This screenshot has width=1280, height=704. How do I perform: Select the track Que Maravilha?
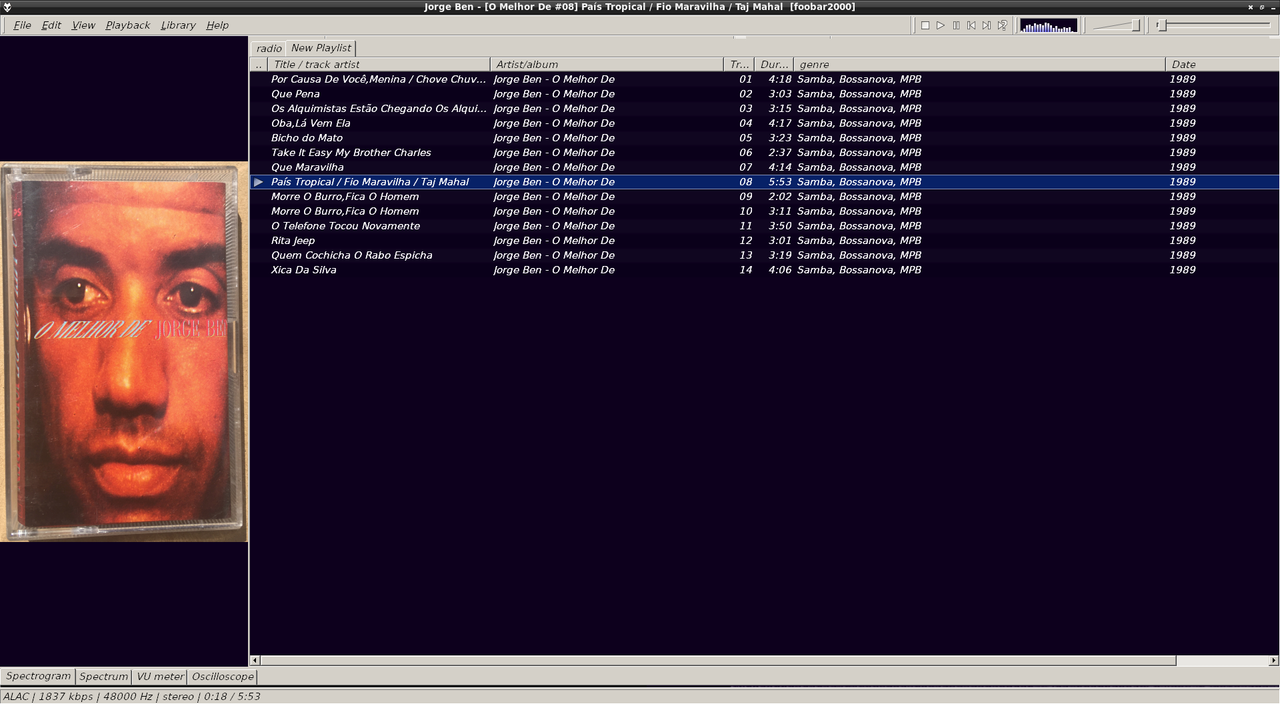pos(765,167)
